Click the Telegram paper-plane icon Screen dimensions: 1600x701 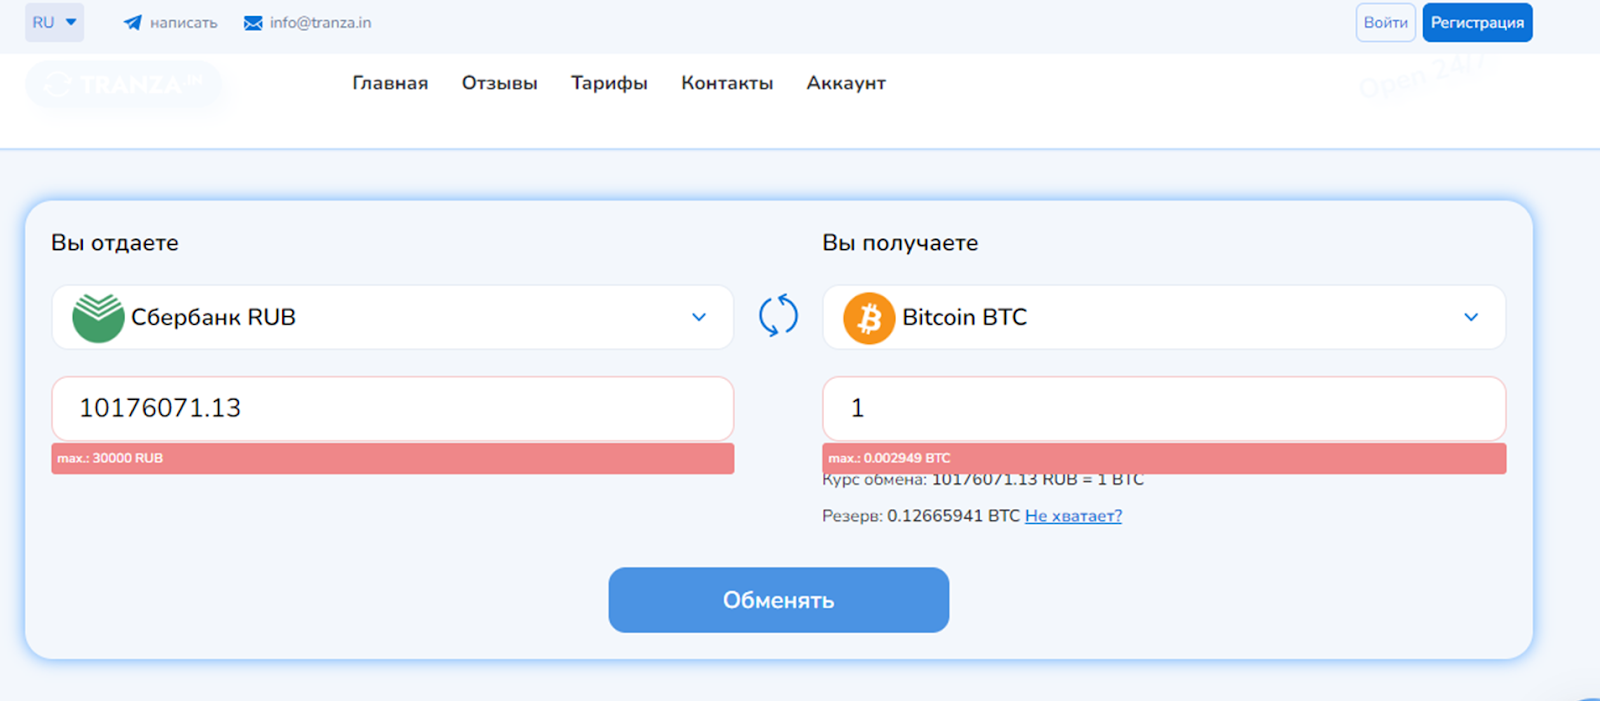point(132,22)
